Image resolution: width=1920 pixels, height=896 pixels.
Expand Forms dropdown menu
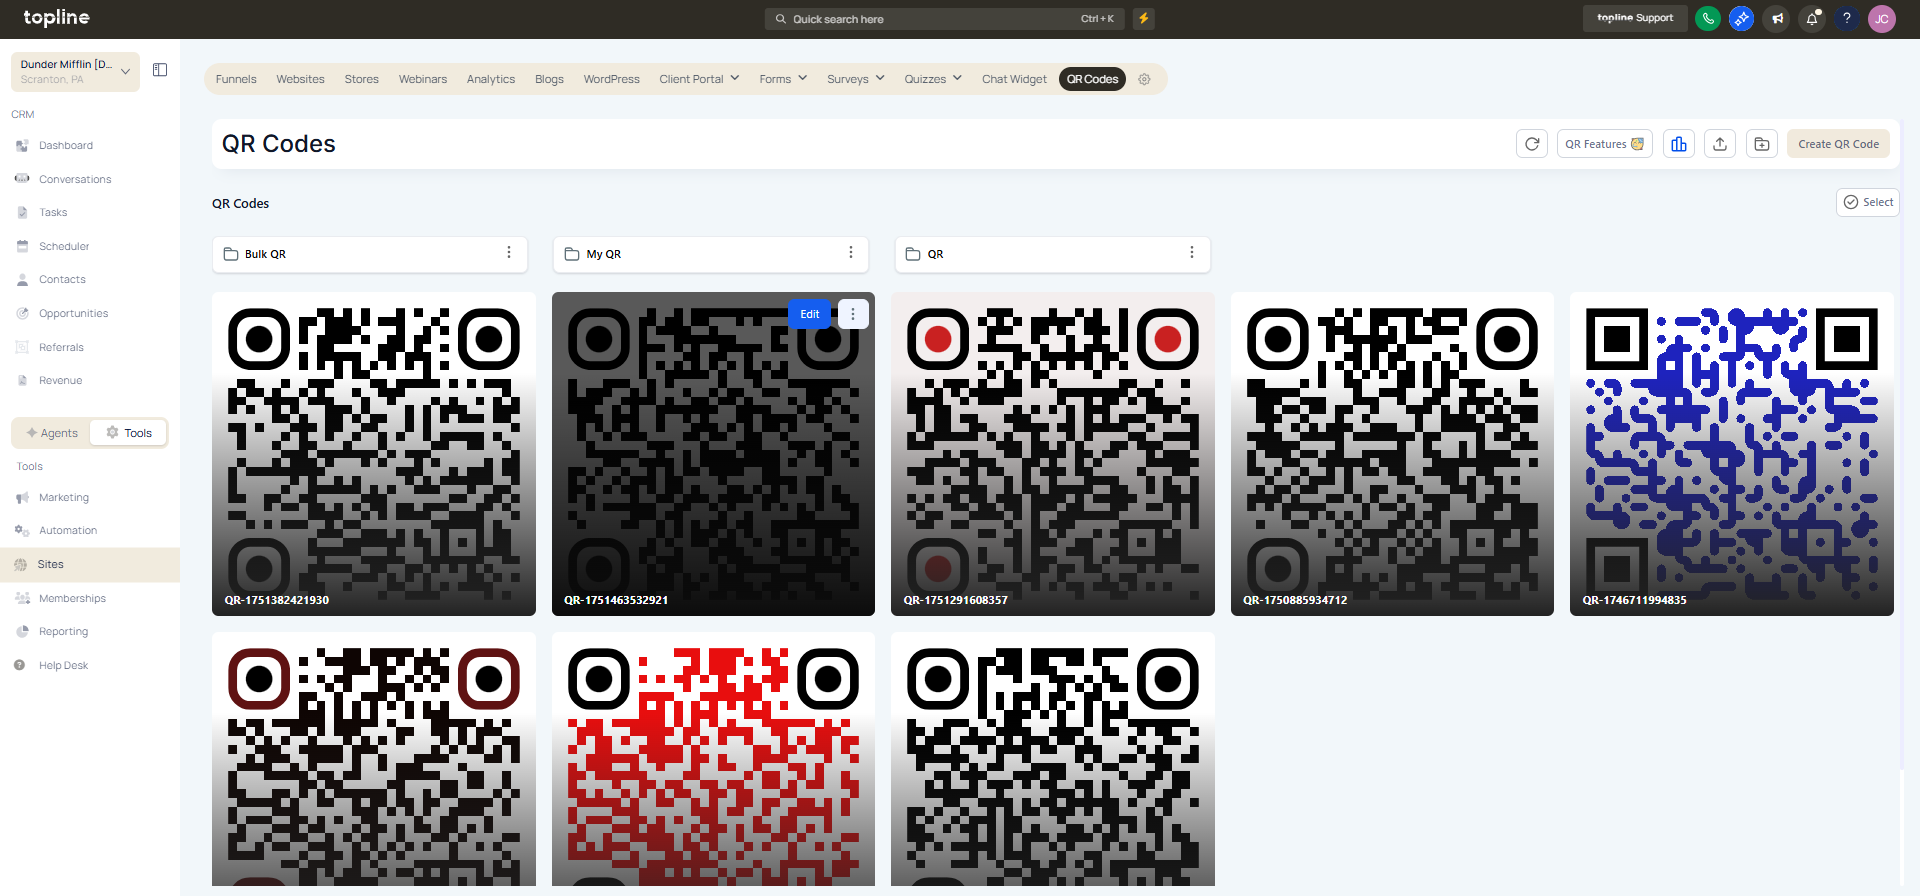(783, 79)
